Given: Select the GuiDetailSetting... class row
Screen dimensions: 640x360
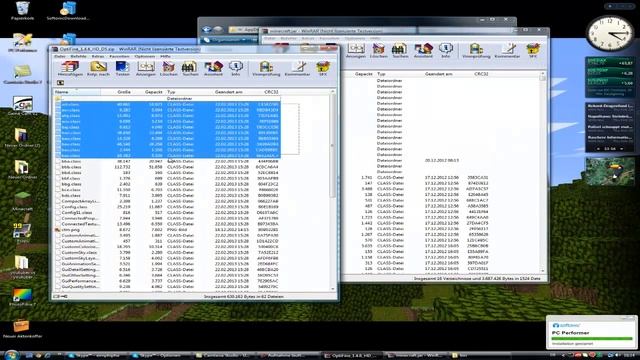Looking at the screenshot, I should click(167, 270).
